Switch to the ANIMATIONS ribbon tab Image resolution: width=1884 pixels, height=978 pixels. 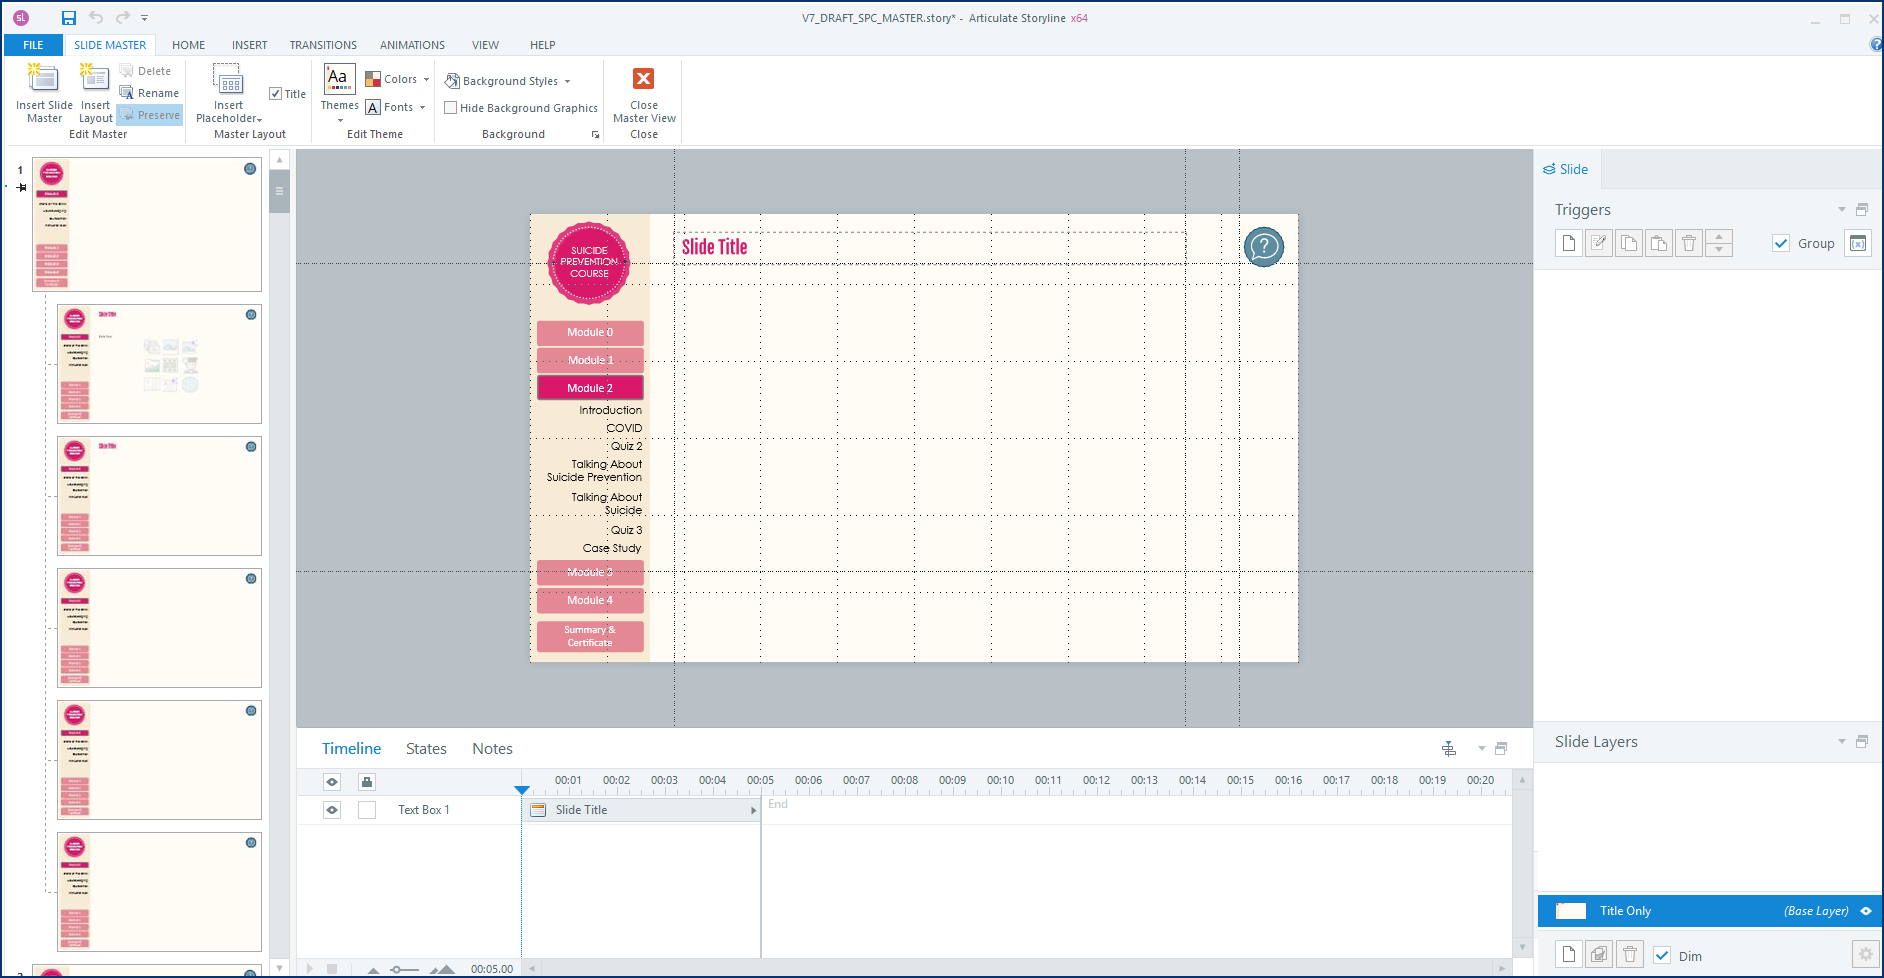point(412,45)
